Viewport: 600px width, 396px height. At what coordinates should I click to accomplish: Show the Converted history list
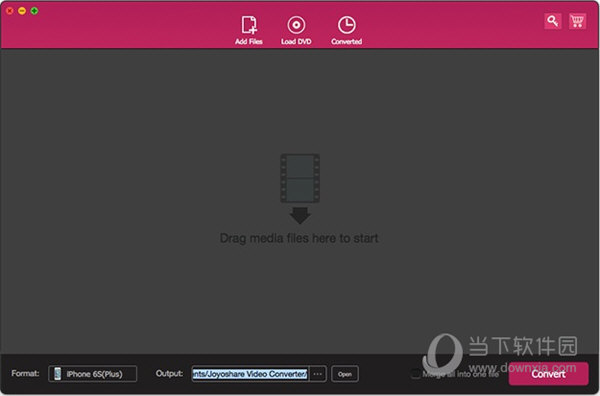347,30
